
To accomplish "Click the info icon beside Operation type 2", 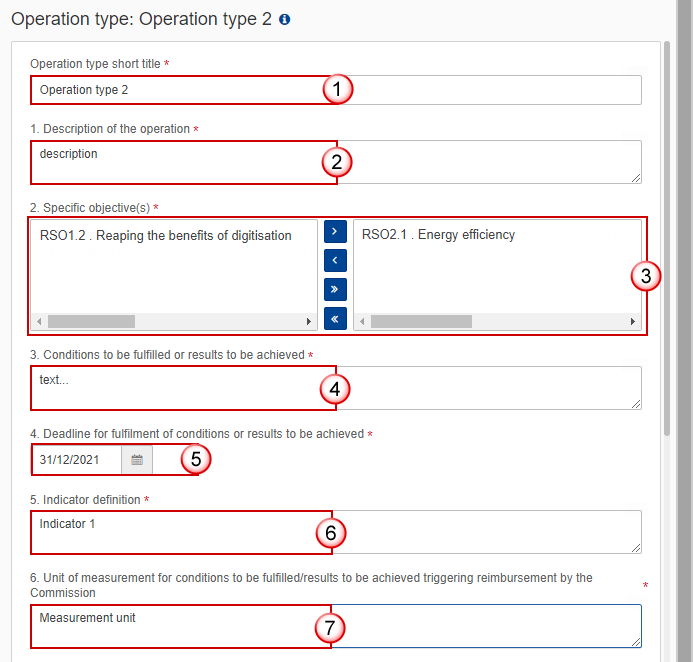I will pyautogui.click(x=285, y=19).
